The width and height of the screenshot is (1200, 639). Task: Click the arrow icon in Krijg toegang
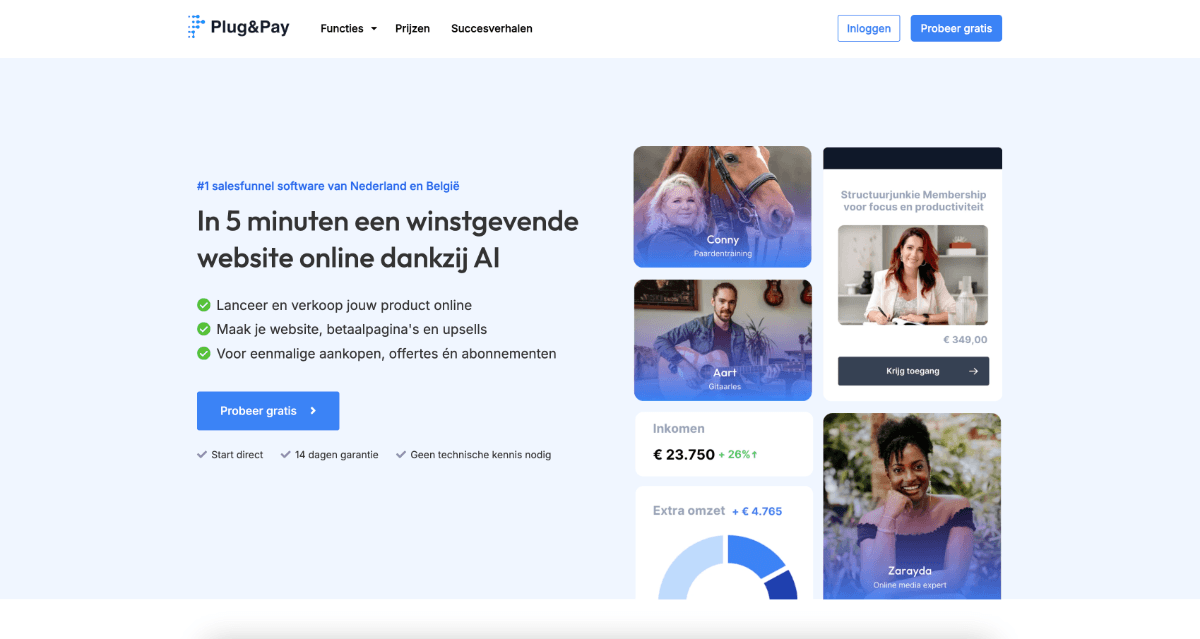(x=973, y=371)
